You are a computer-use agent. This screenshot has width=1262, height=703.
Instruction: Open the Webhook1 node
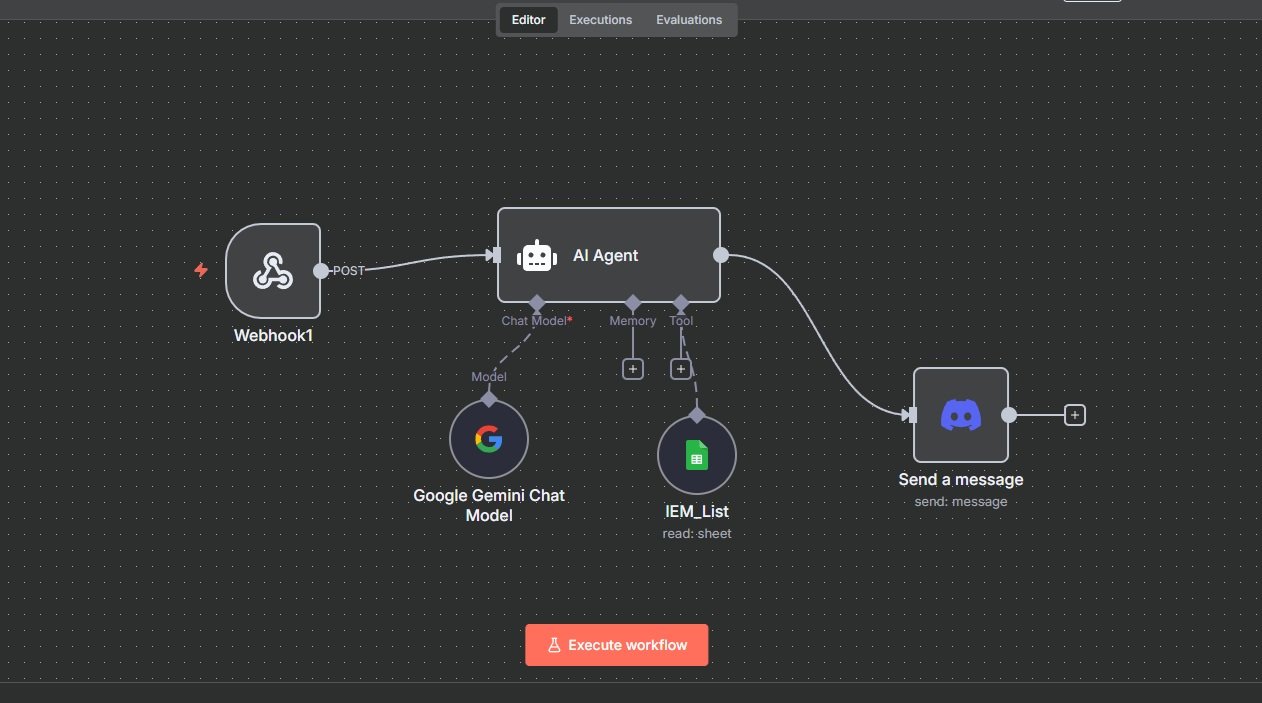pyautogui.click(x=273, y=270)
